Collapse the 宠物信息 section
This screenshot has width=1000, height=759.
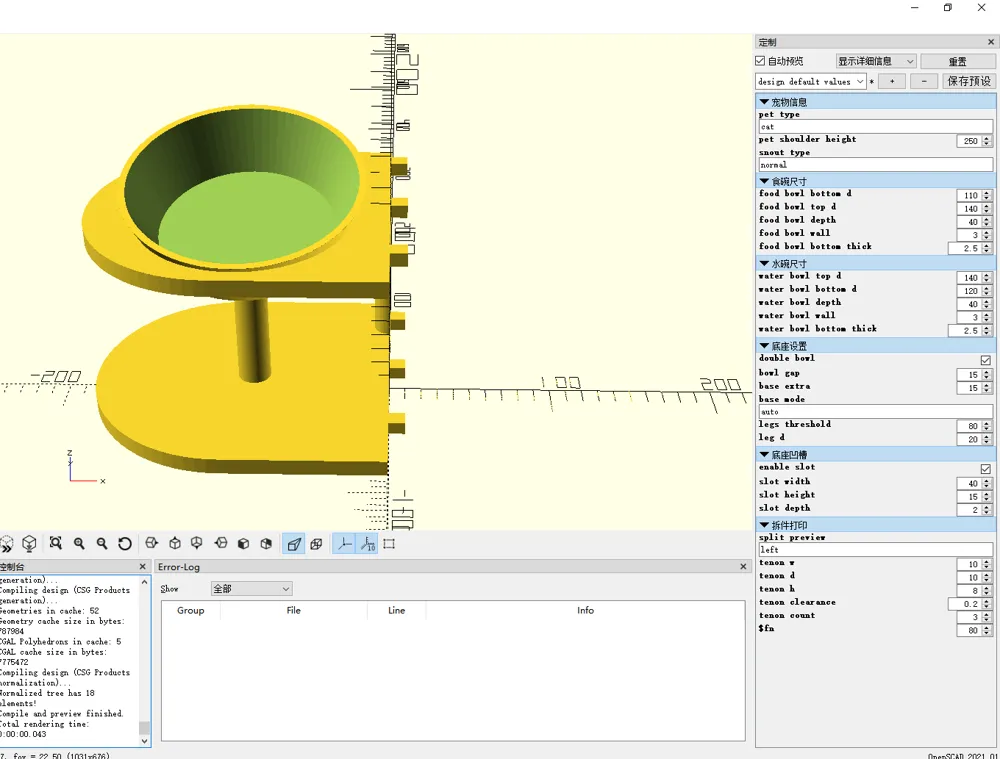click(764, 102)
